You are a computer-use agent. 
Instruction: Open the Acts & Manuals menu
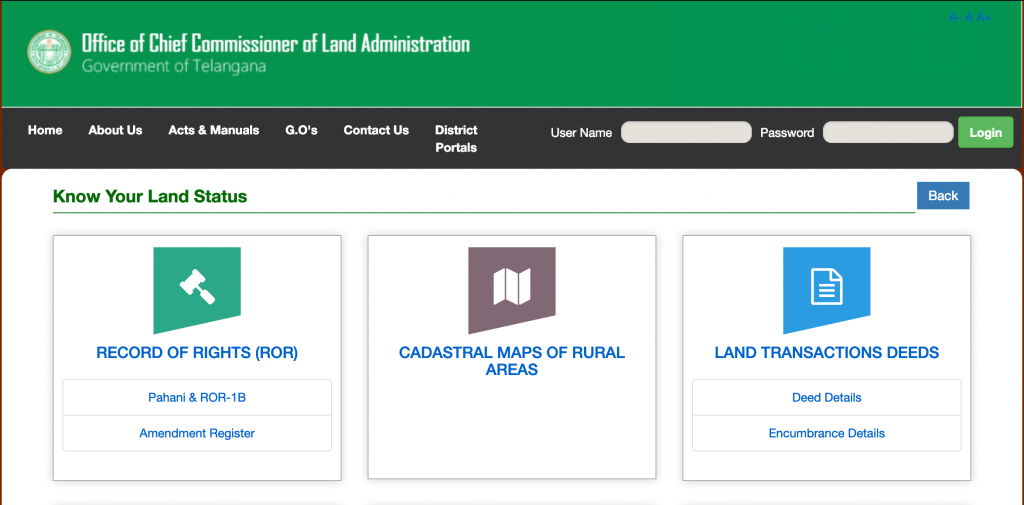click(x=214, y=130)
